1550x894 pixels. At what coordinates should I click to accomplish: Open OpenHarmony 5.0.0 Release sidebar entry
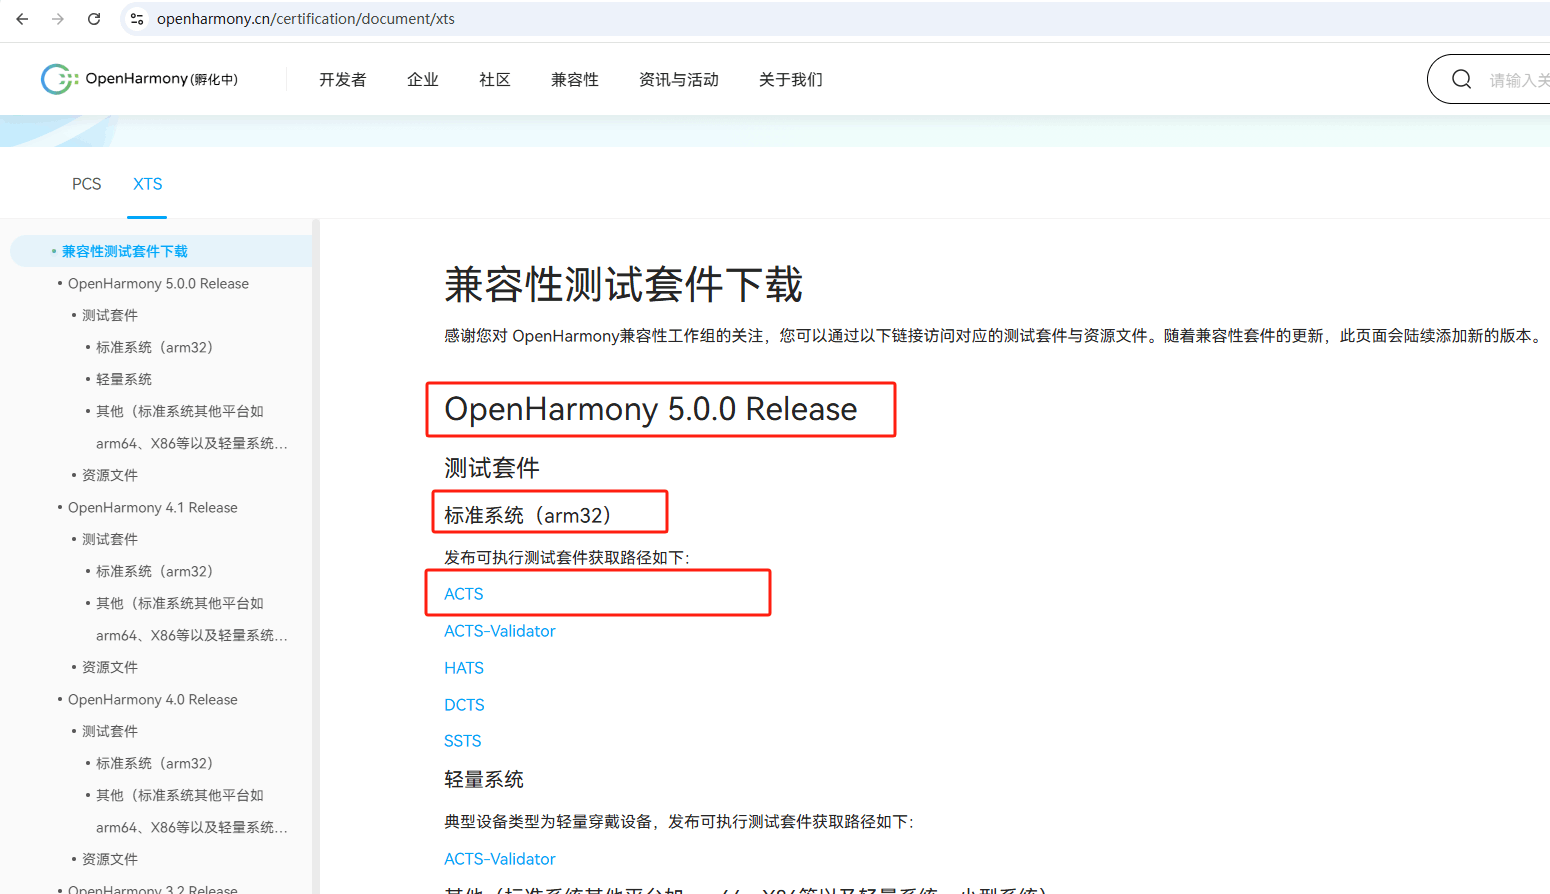point(158,284)
